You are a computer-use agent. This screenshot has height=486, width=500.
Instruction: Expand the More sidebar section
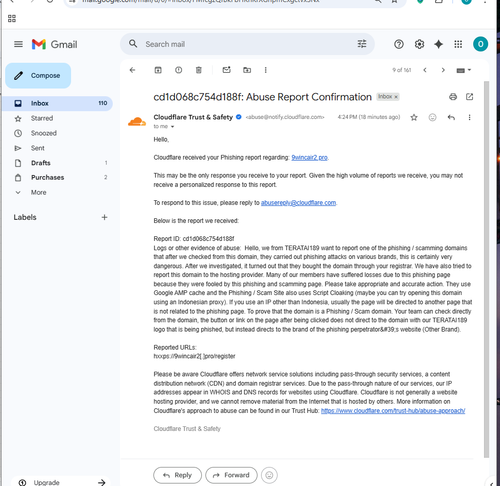tap(38, 192)
